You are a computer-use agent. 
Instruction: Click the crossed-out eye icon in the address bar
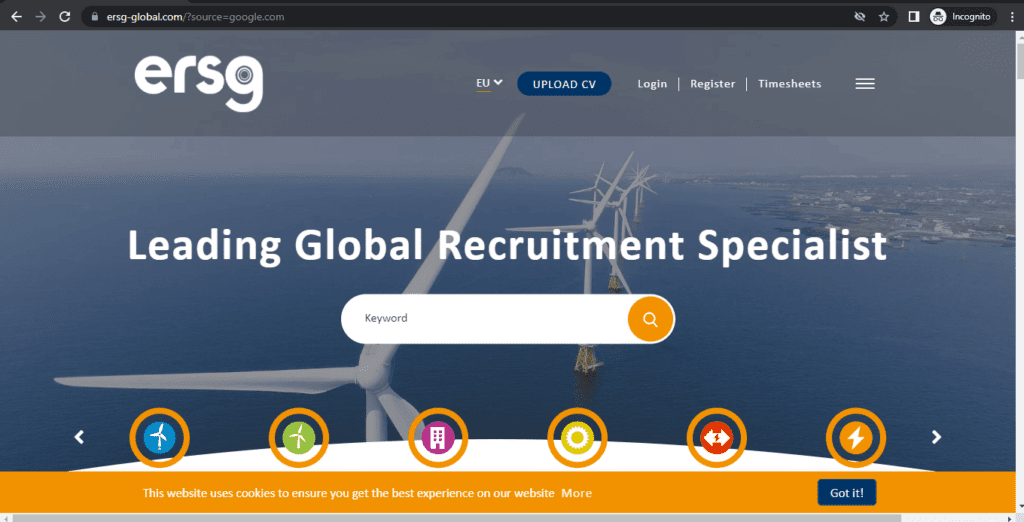coord(859,16)
